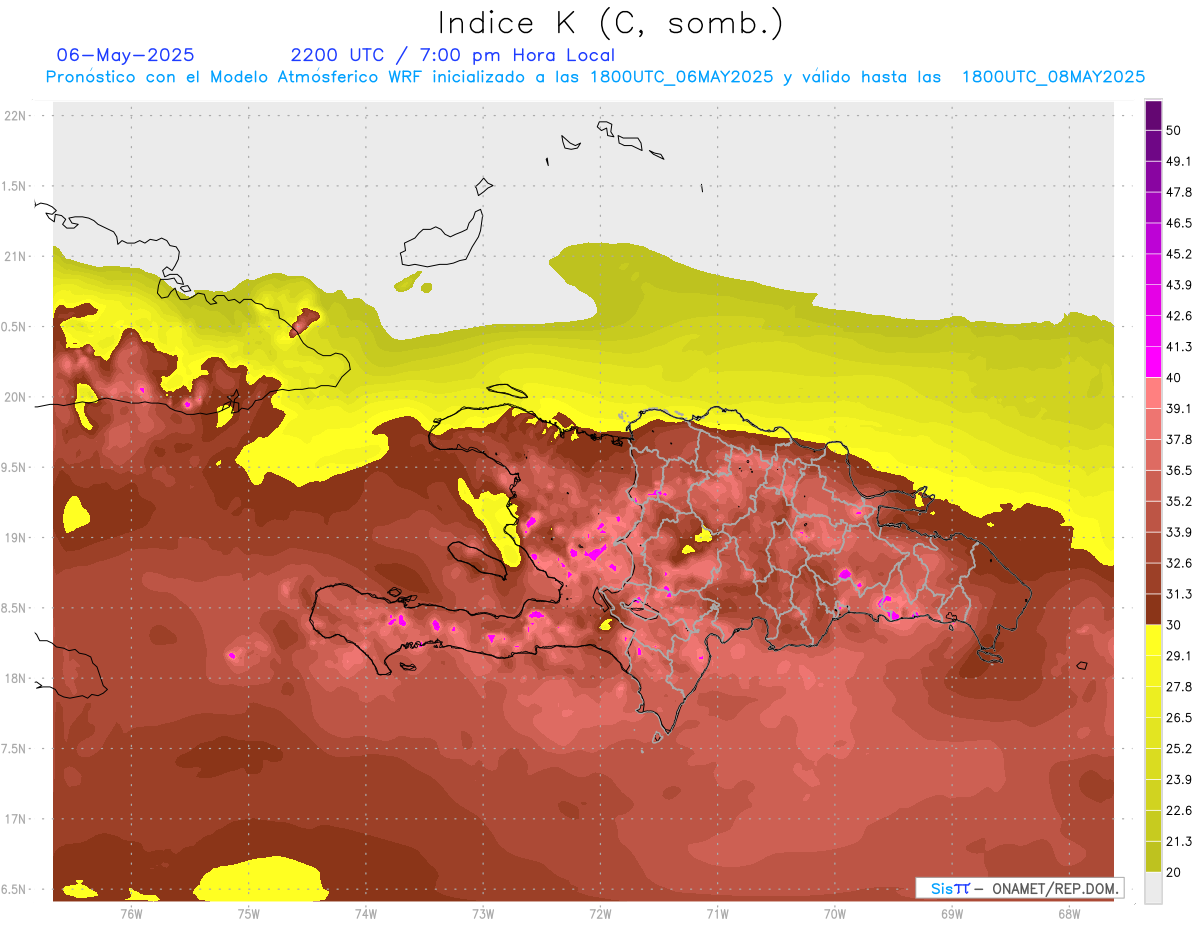Click the '72W' longitude label
Screen dimensions: 1200x927
(x=600, y=913)
